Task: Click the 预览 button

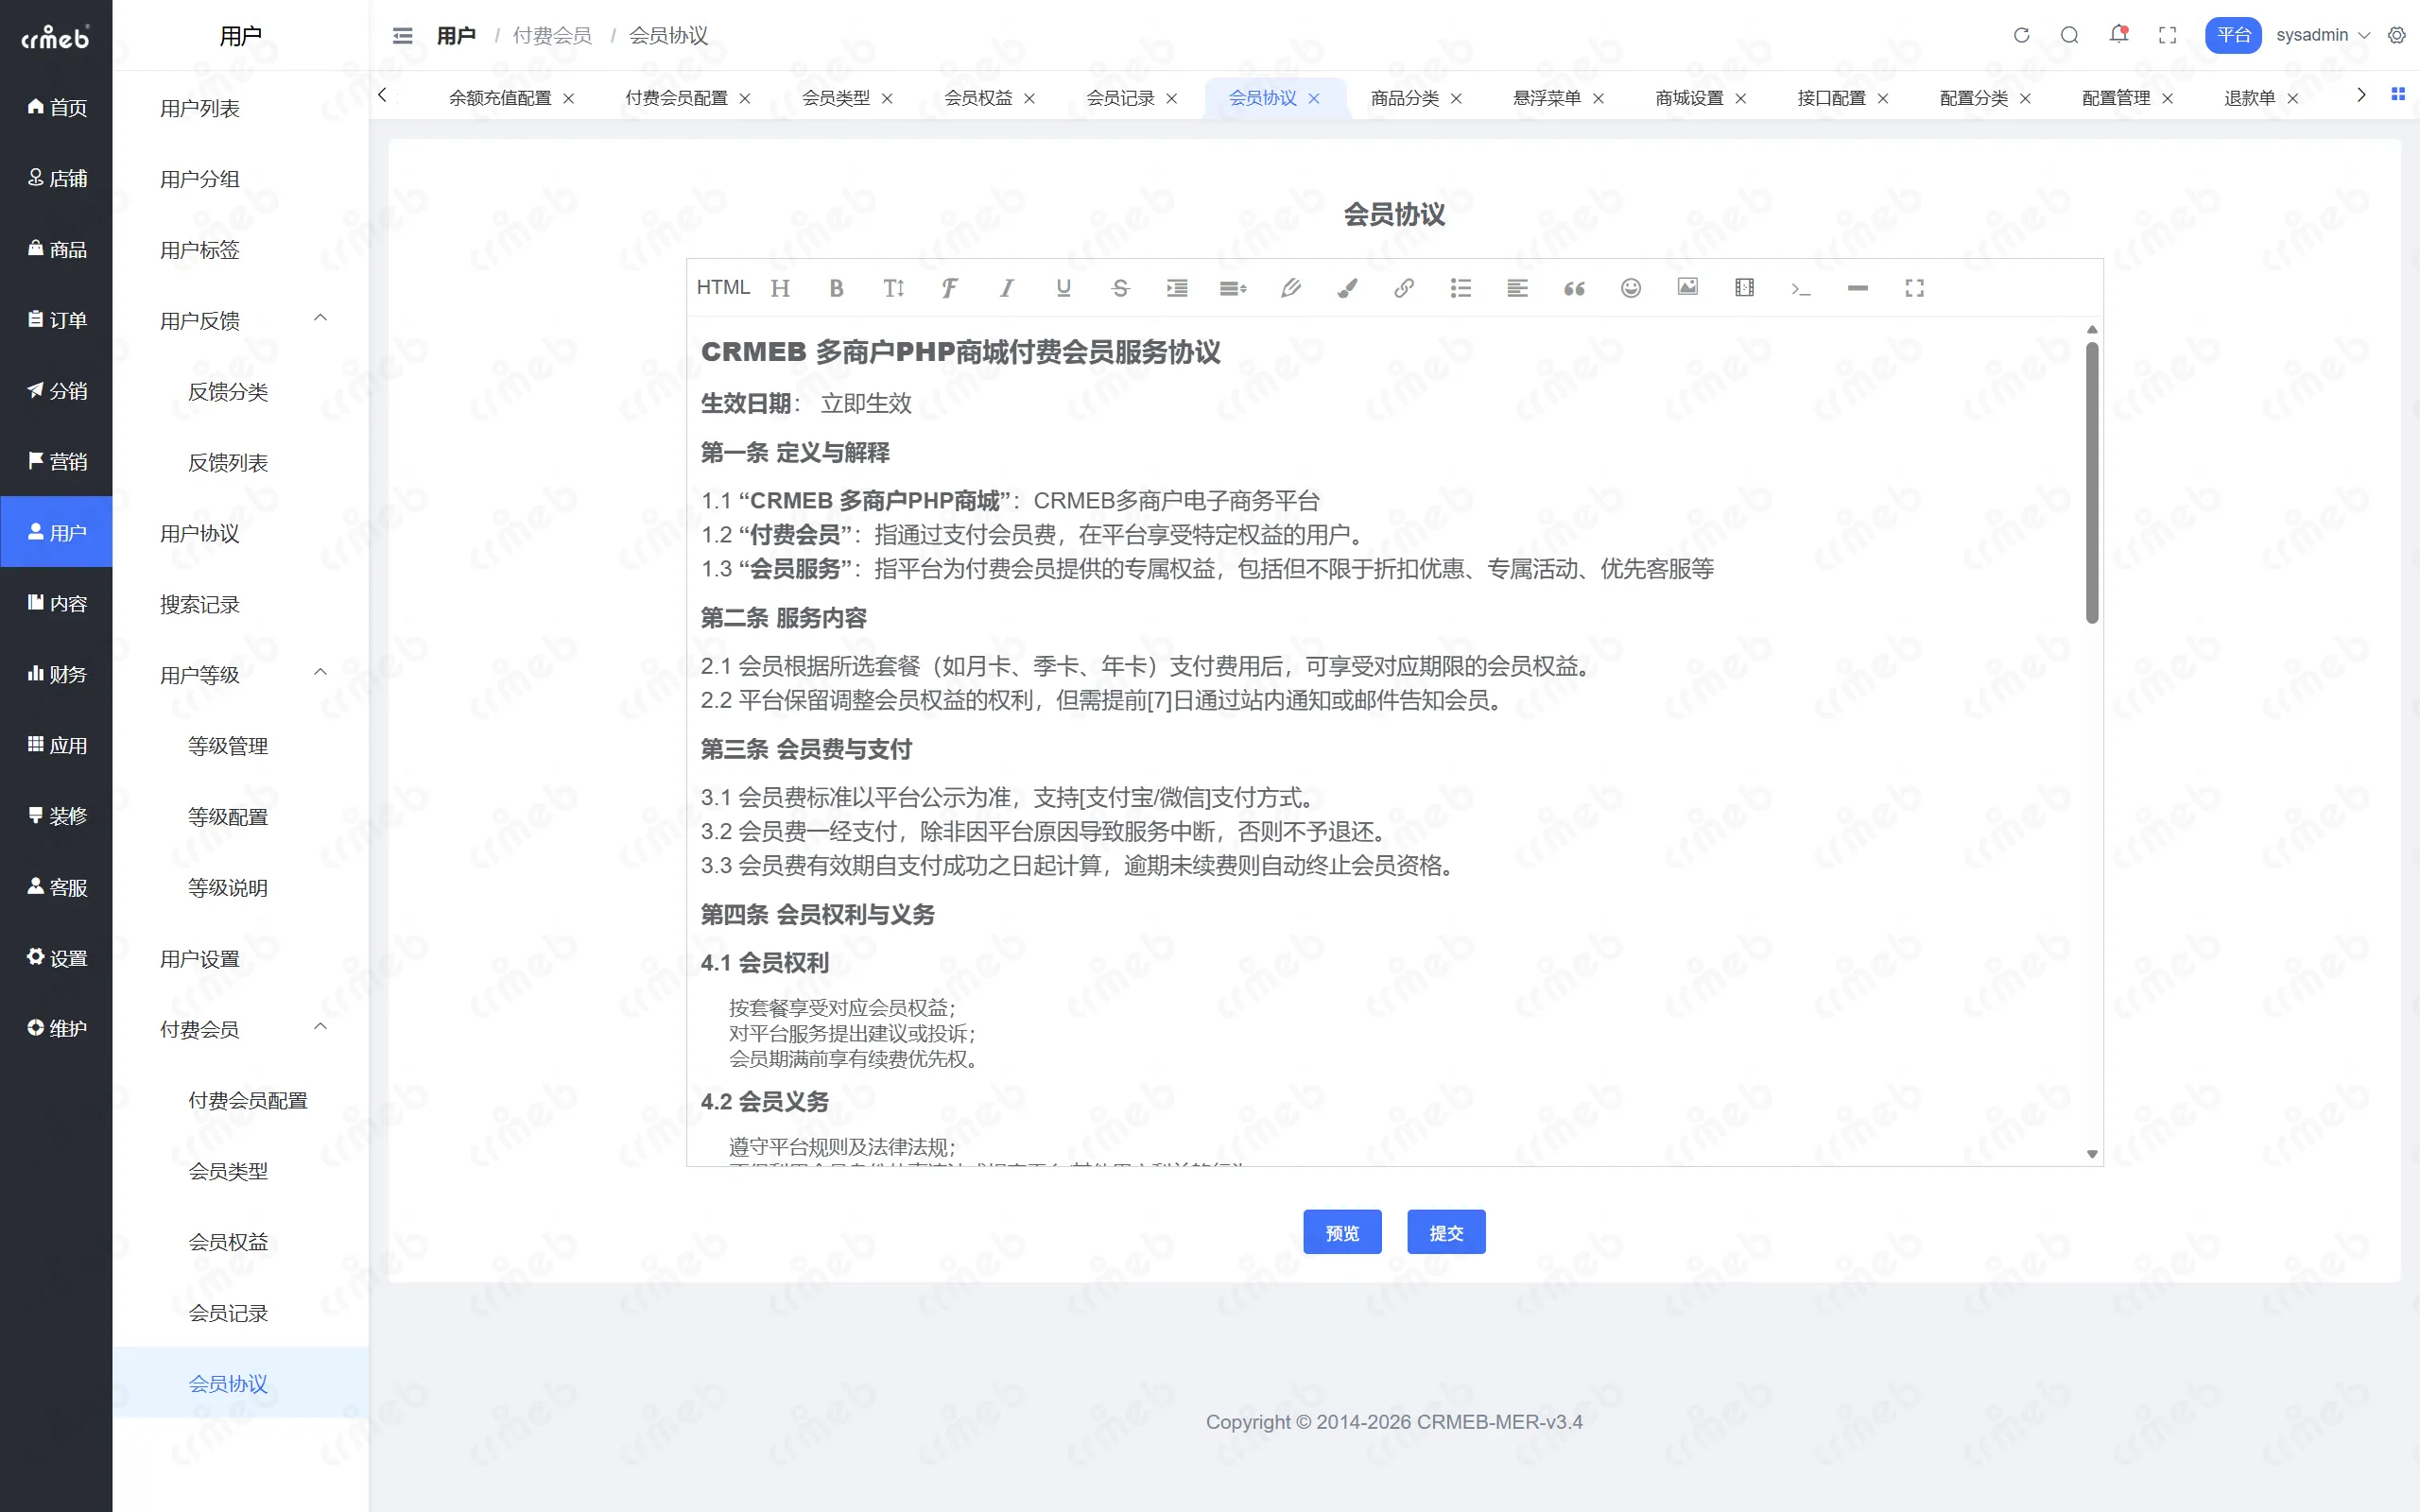Action: tap(1342, 1232)
